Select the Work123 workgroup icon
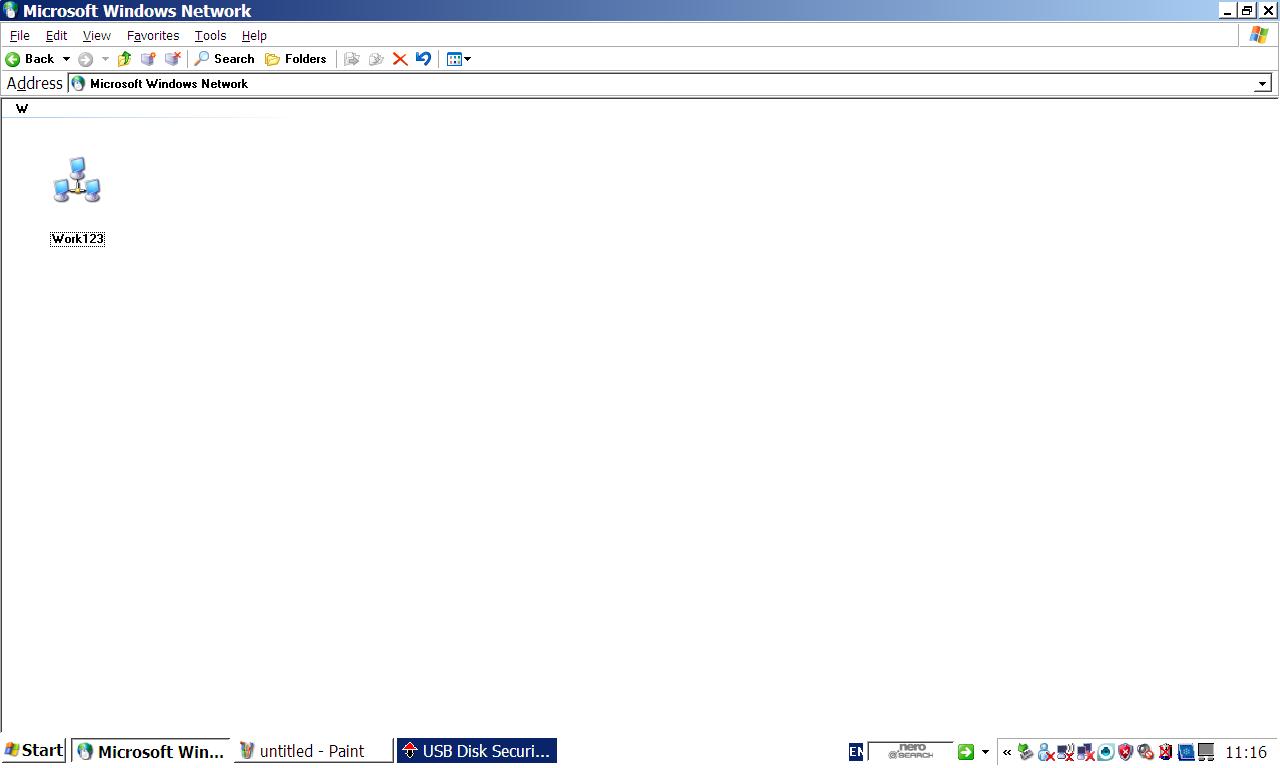This screenshot has width=1280, height=768. click(77, 180)
